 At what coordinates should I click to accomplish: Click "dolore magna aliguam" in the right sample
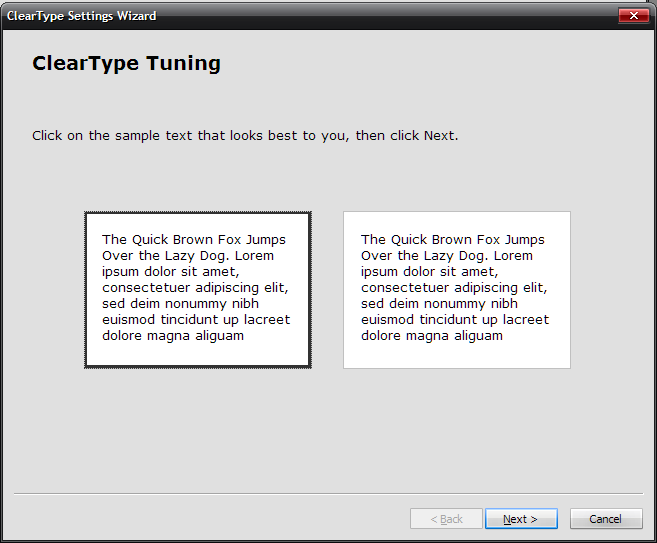pyautogui.click(x=432, y=336)
